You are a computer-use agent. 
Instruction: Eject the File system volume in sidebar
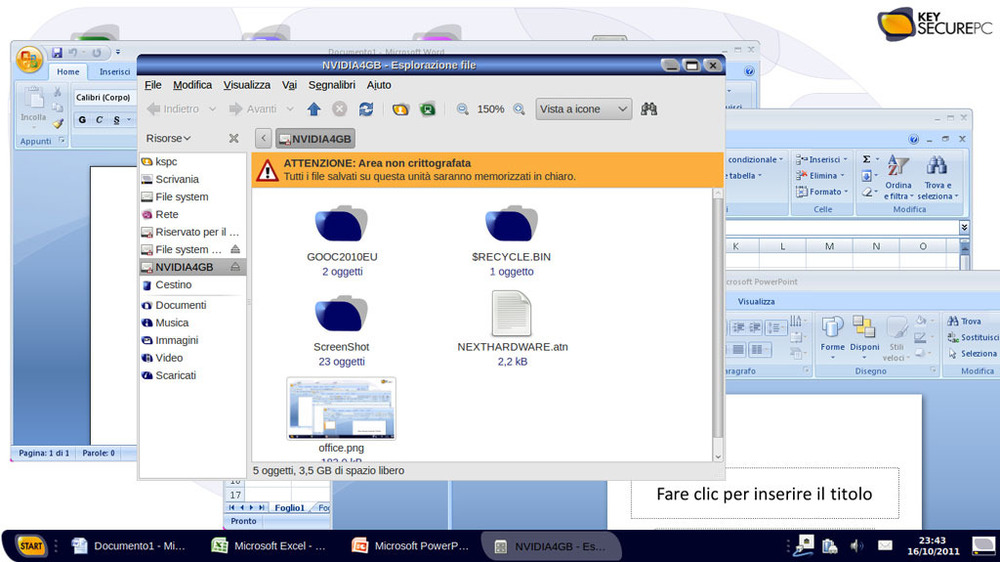pyautogui.click(x=235, y=249)
